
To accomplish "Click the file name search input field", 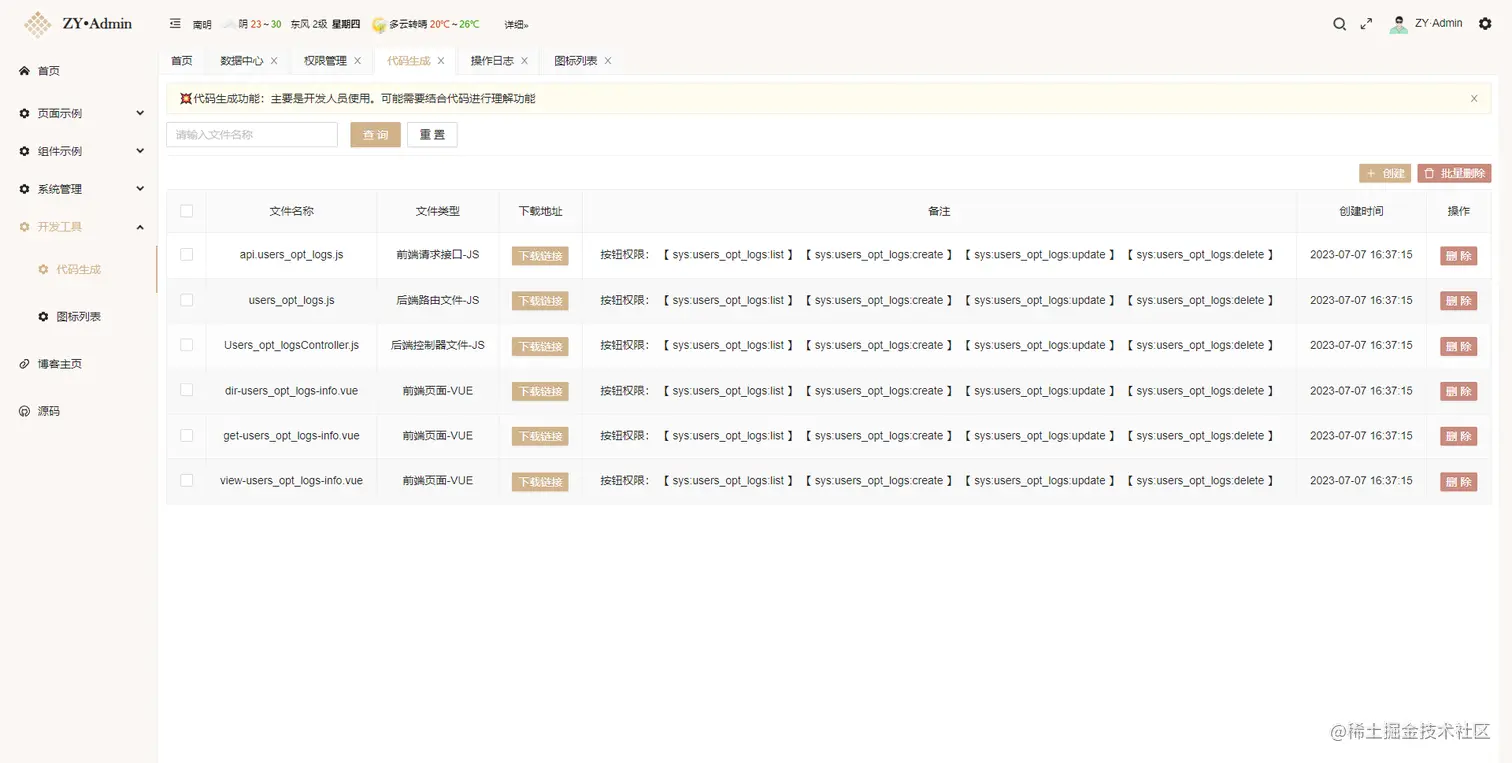I will (251, 134).
